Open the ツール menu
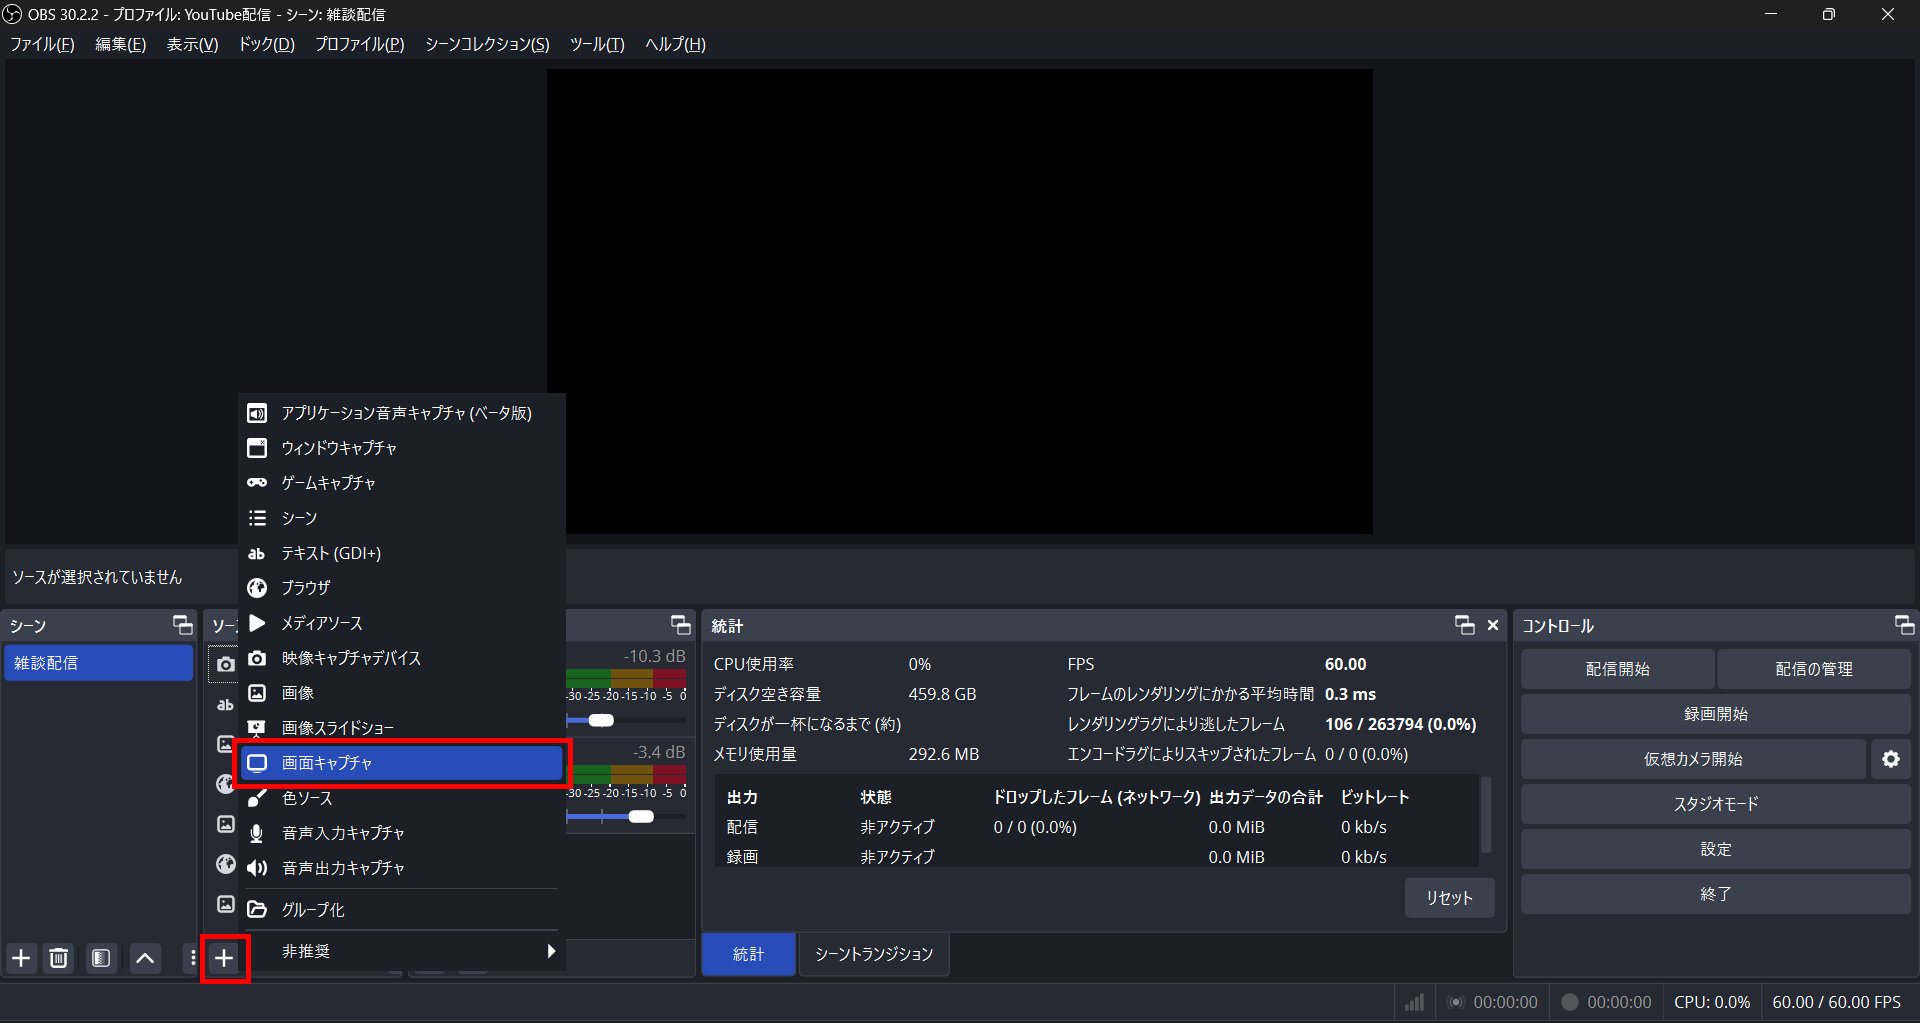The height and width of the screenshot is (1023, 1920). (x=597, y=44)
